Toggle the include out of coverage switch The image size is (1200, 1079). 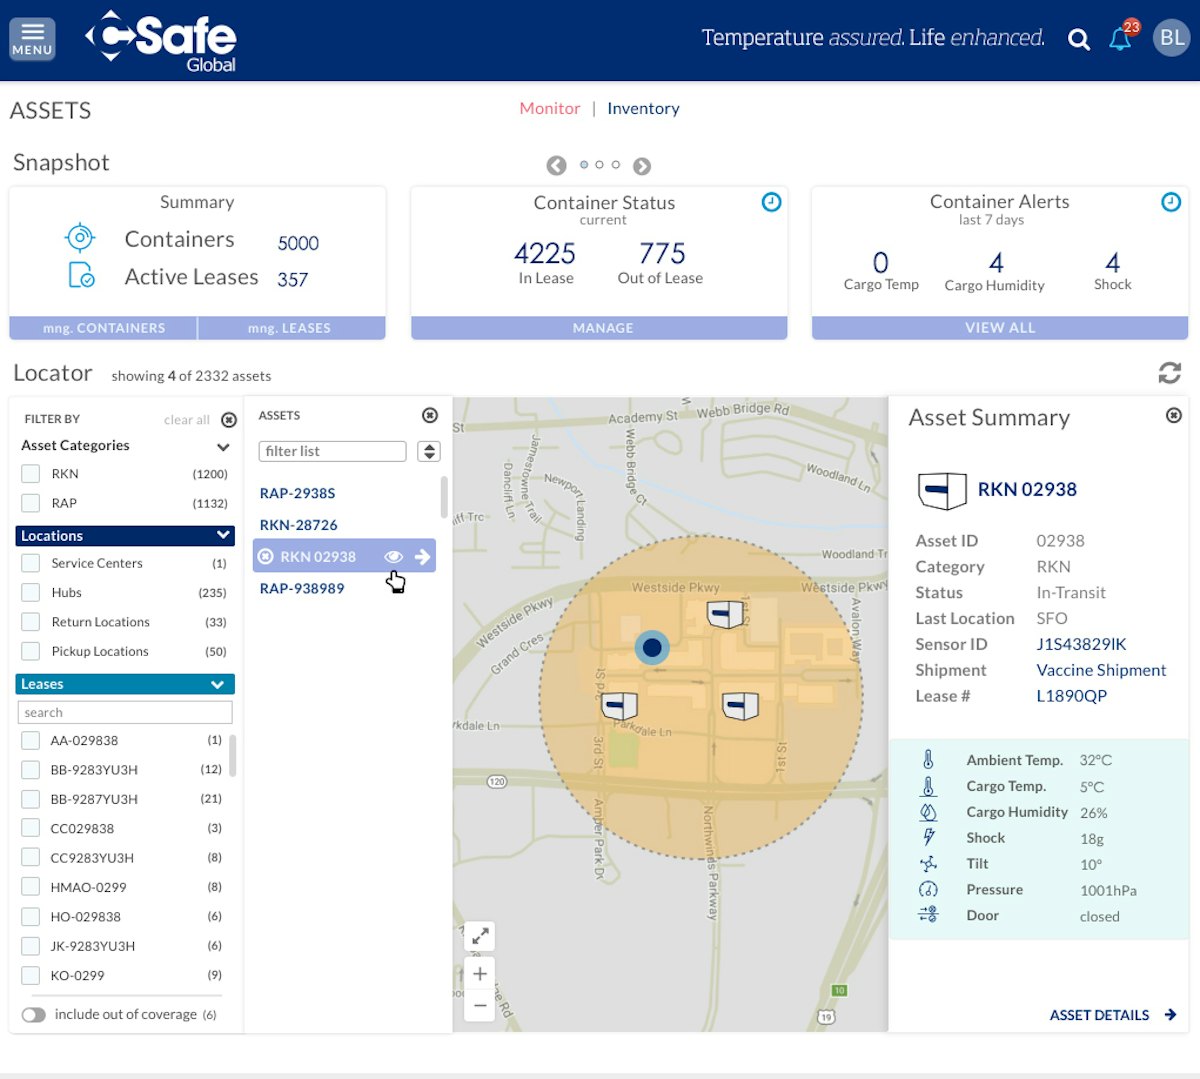pyautogui.click(x=34, y=1014)
